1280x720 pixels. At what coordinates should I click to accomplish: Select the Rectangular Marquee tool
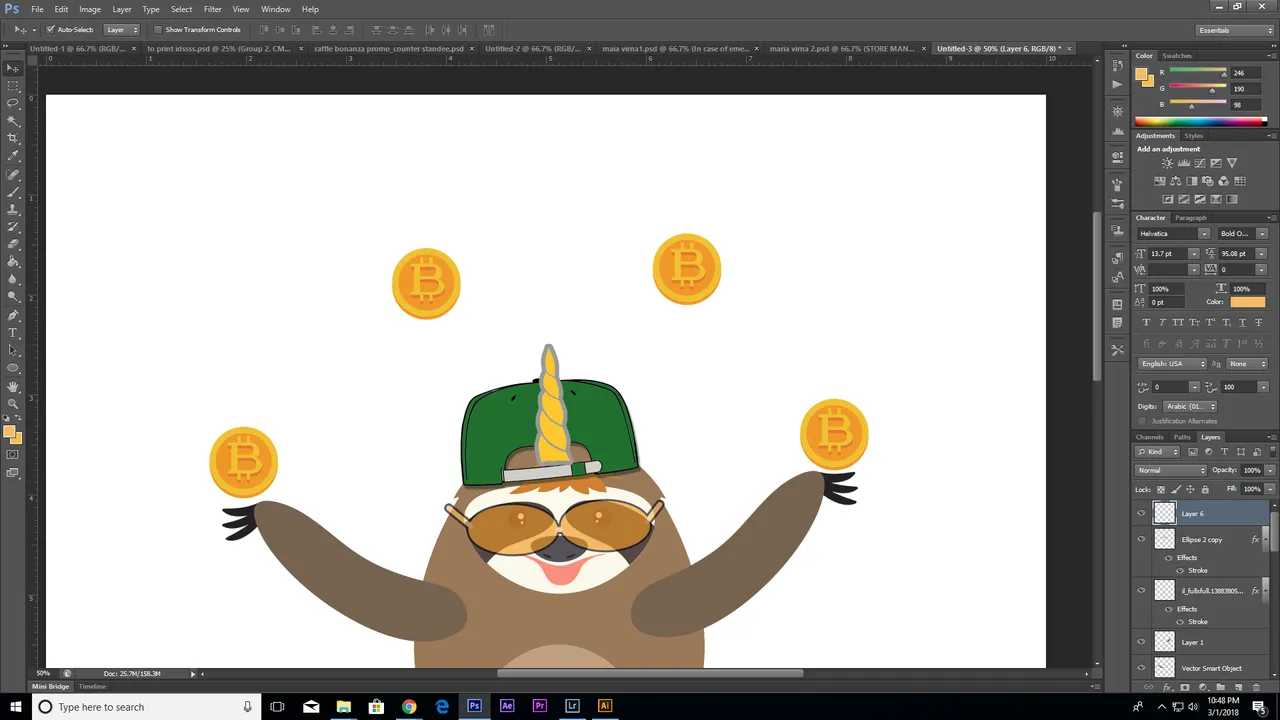(x=13, y=85)
